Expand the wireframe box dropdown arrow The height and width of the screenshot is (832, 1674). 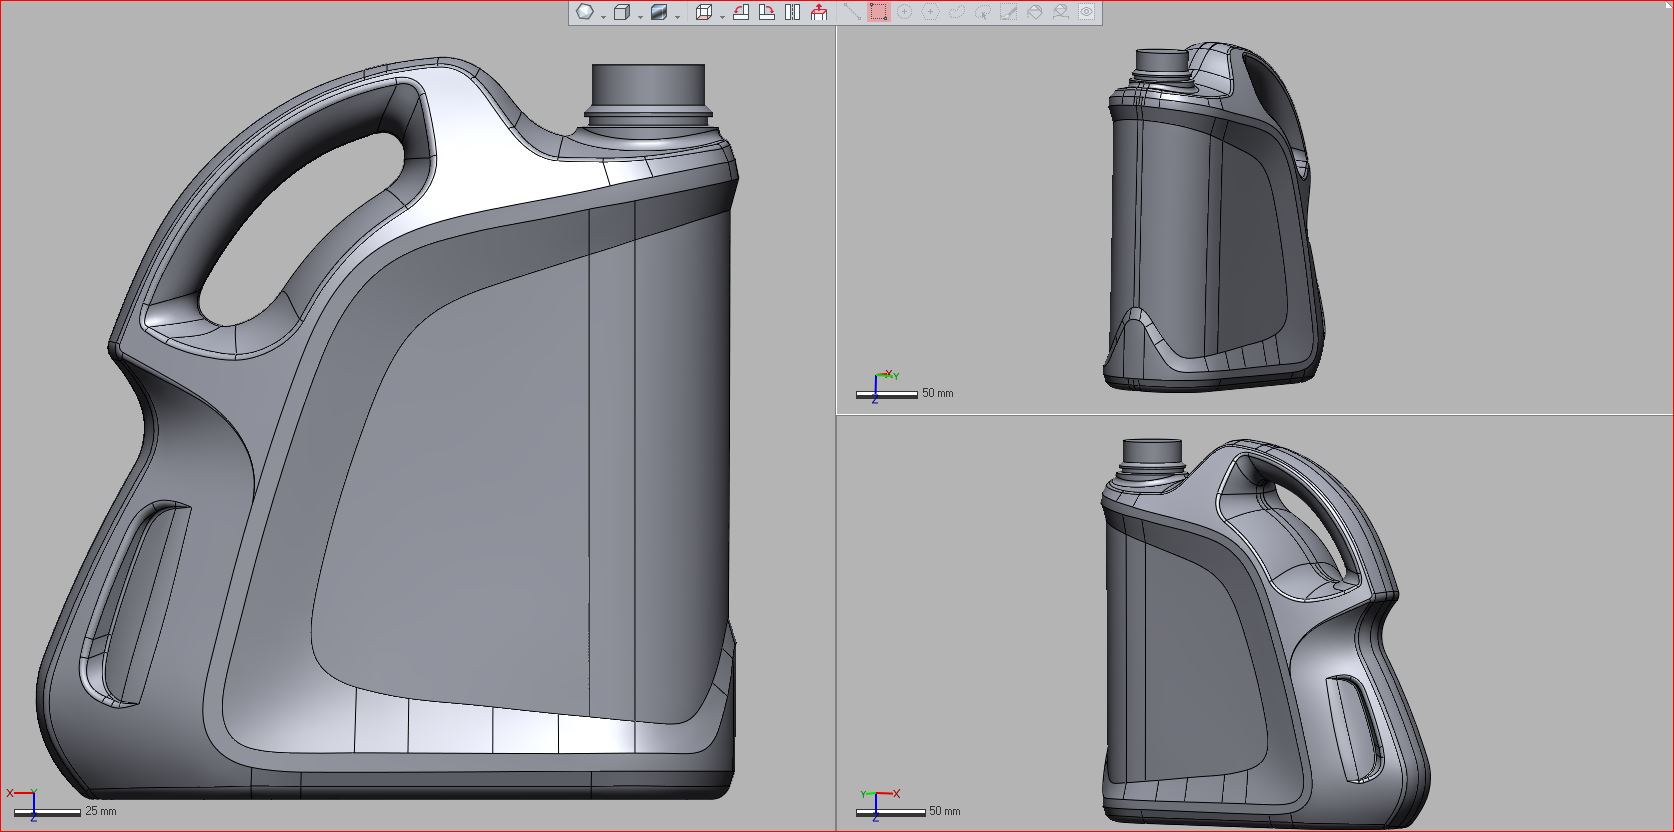pos(722,17)
